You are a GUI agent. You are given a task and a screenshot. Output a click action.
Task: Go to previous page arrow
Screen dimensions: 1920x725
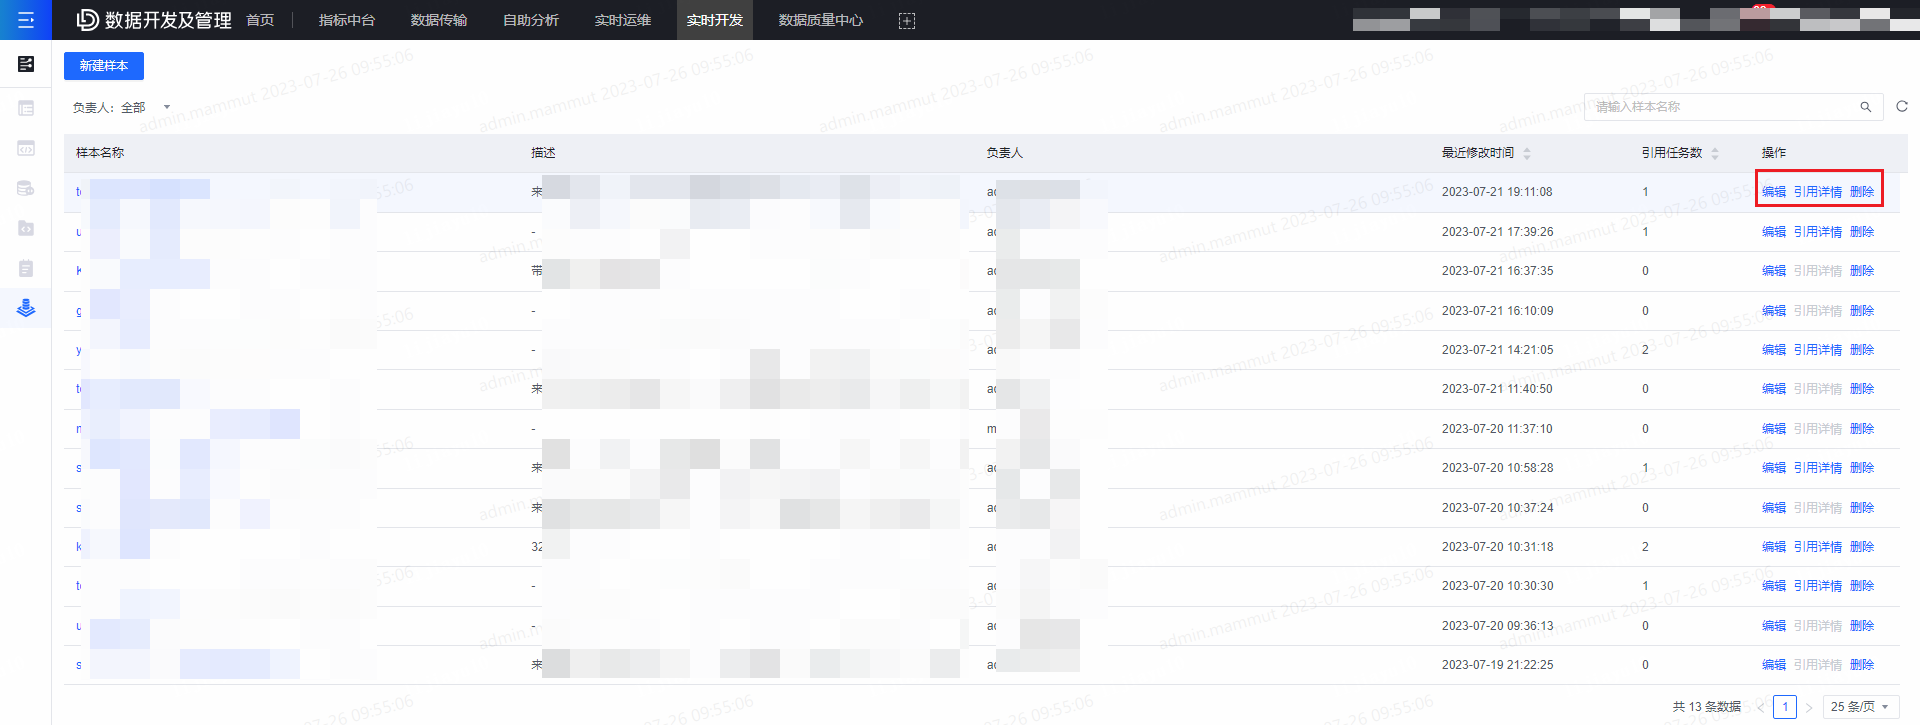pos(1760,707)
